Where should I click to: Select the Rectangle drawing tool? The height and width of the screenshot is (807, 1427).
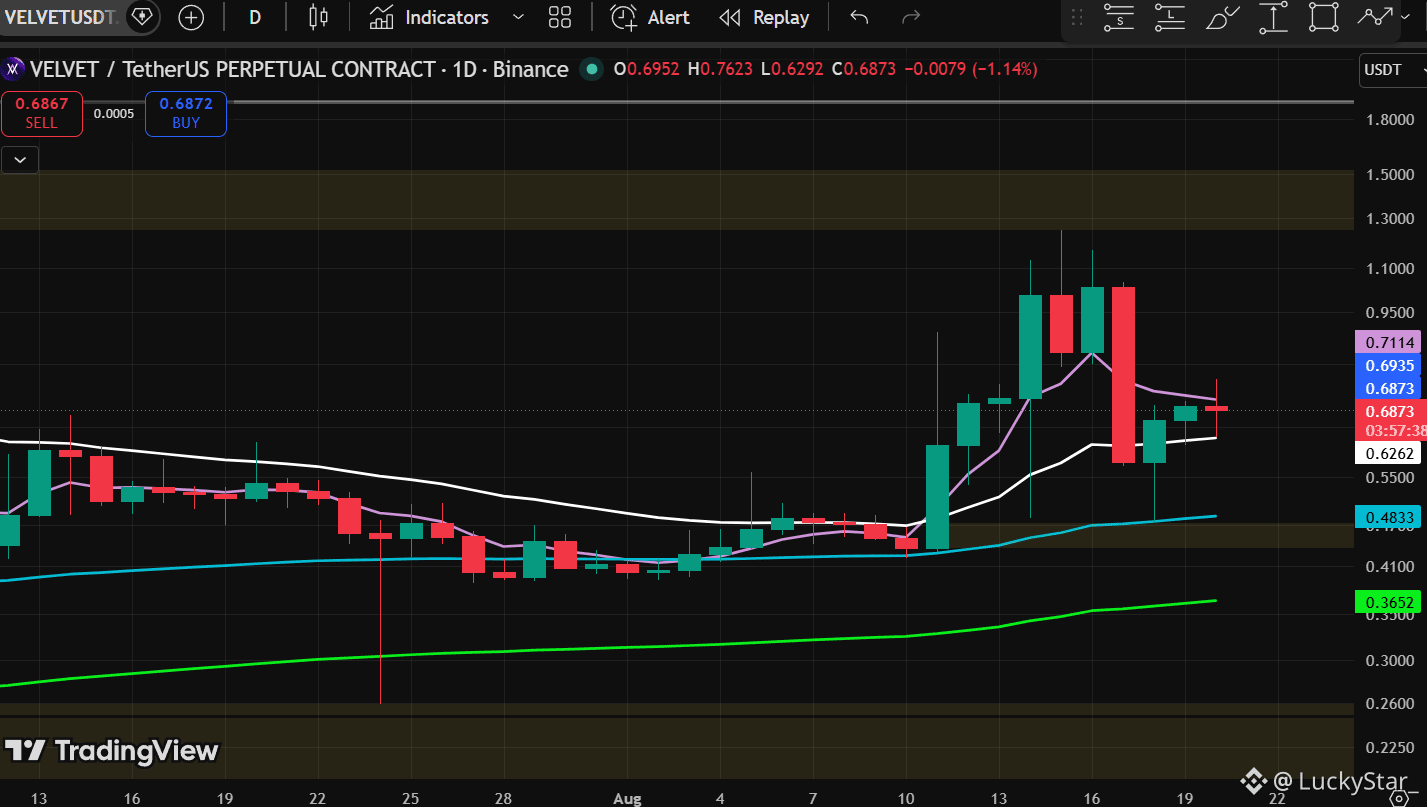click(1323, 17)
